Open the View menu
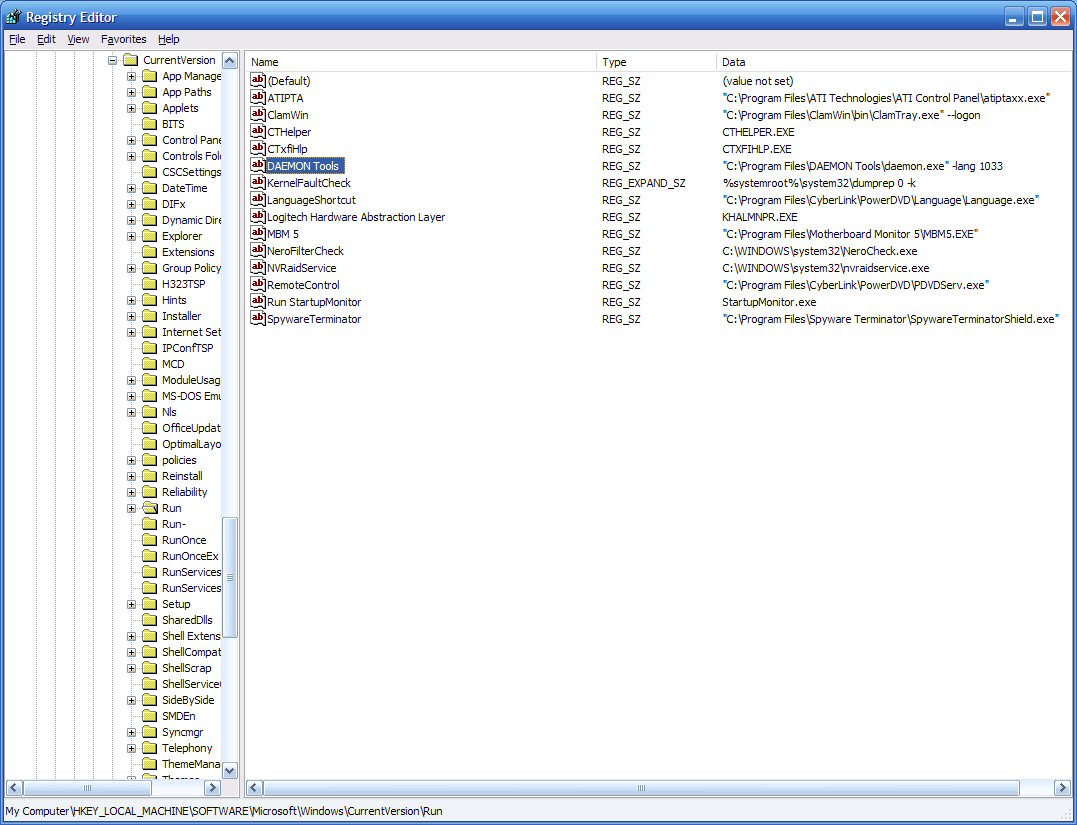 (78, 39)
